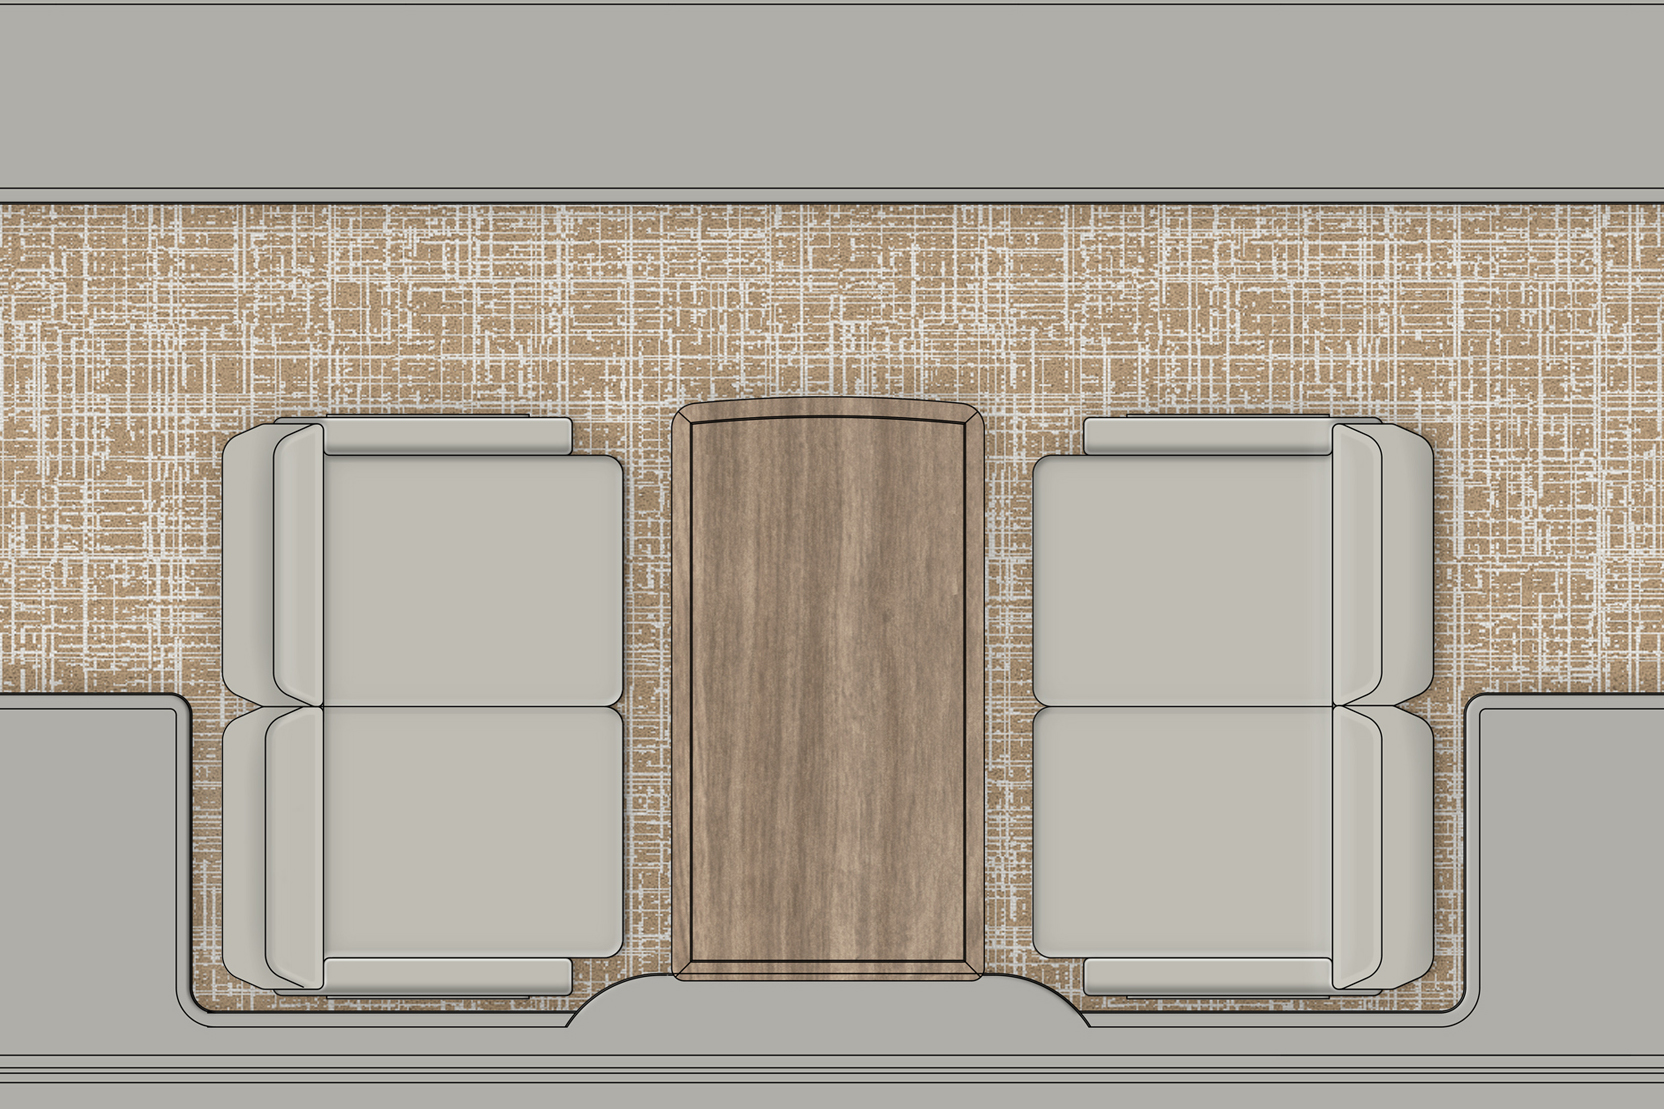The height and width of the screenshot is (1109, 1664).
Task: Pick the top armrest of the left sofa
Action: [x=446, y=435]
